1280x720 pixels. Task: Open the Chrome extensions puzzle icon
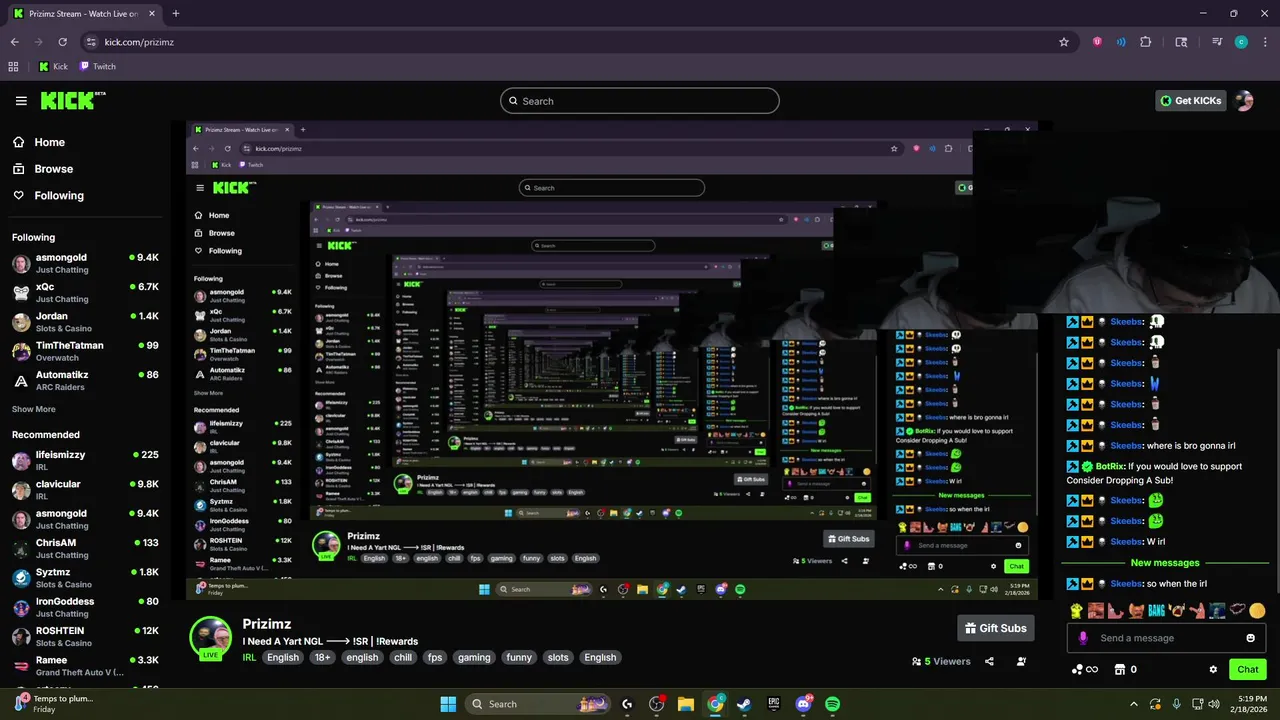[x=1146, y=42]
